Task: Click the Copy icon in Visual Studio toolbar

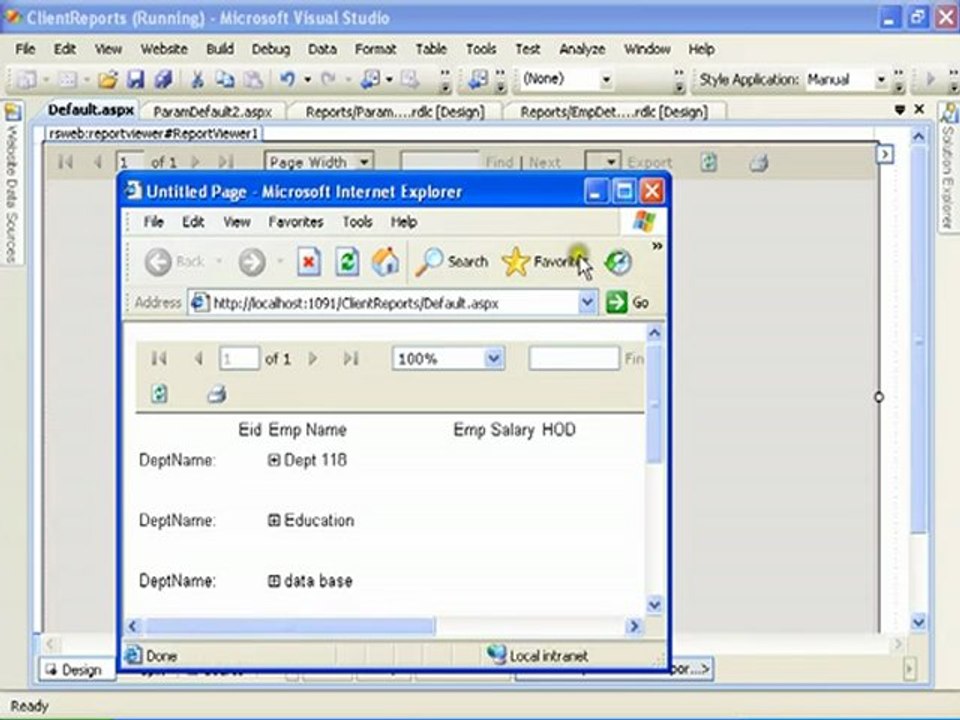Action: 225,79
